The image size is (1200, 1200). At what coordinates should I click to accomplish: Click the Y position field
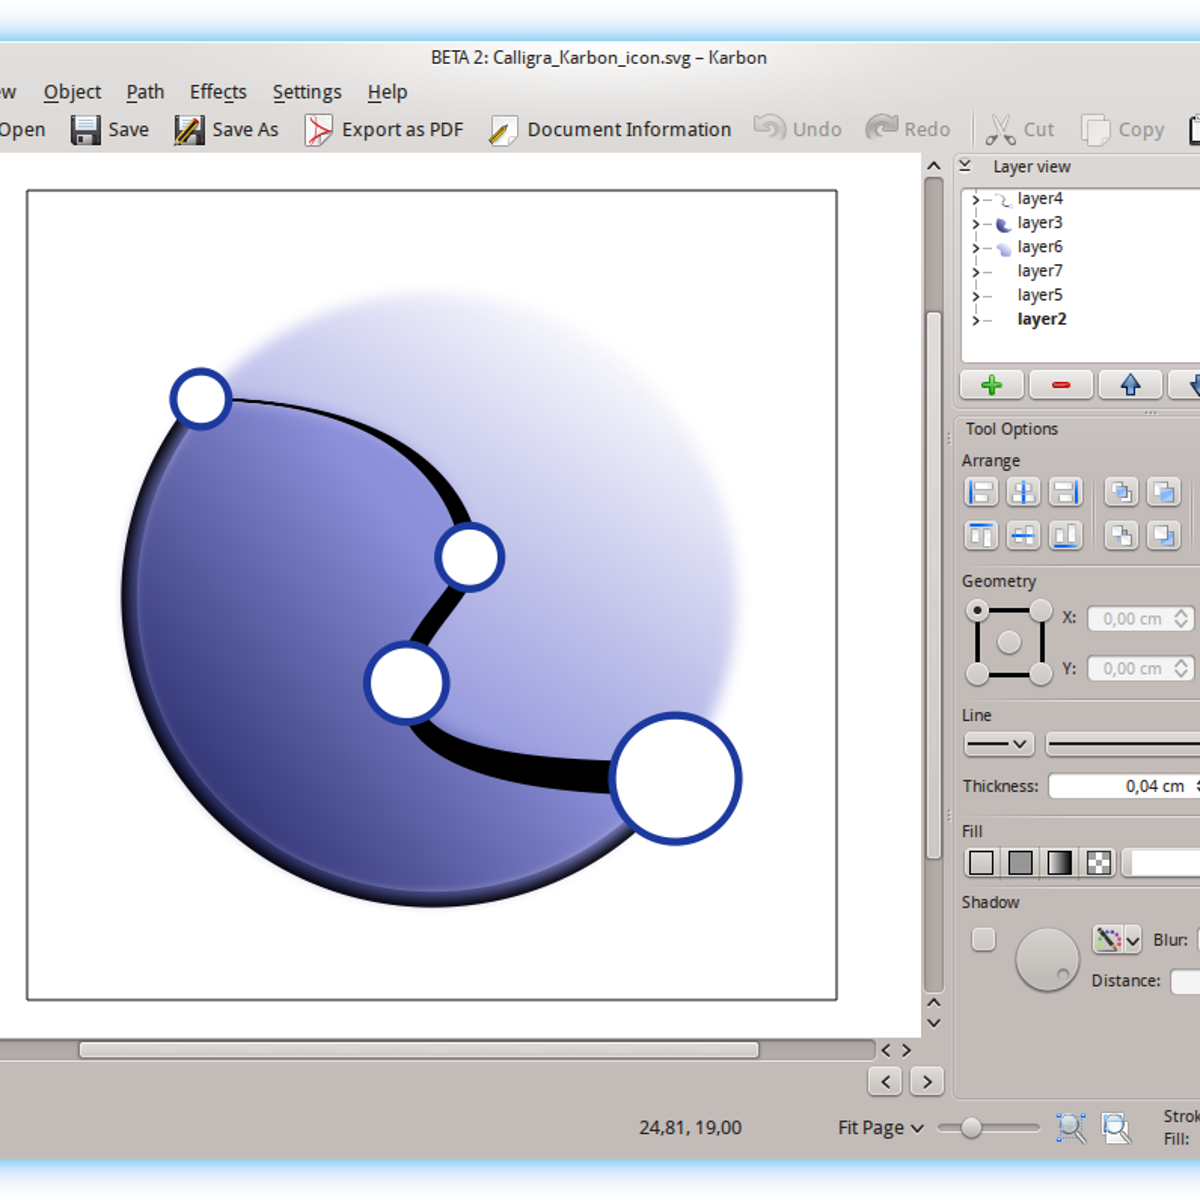click(x=1140, y=668)
